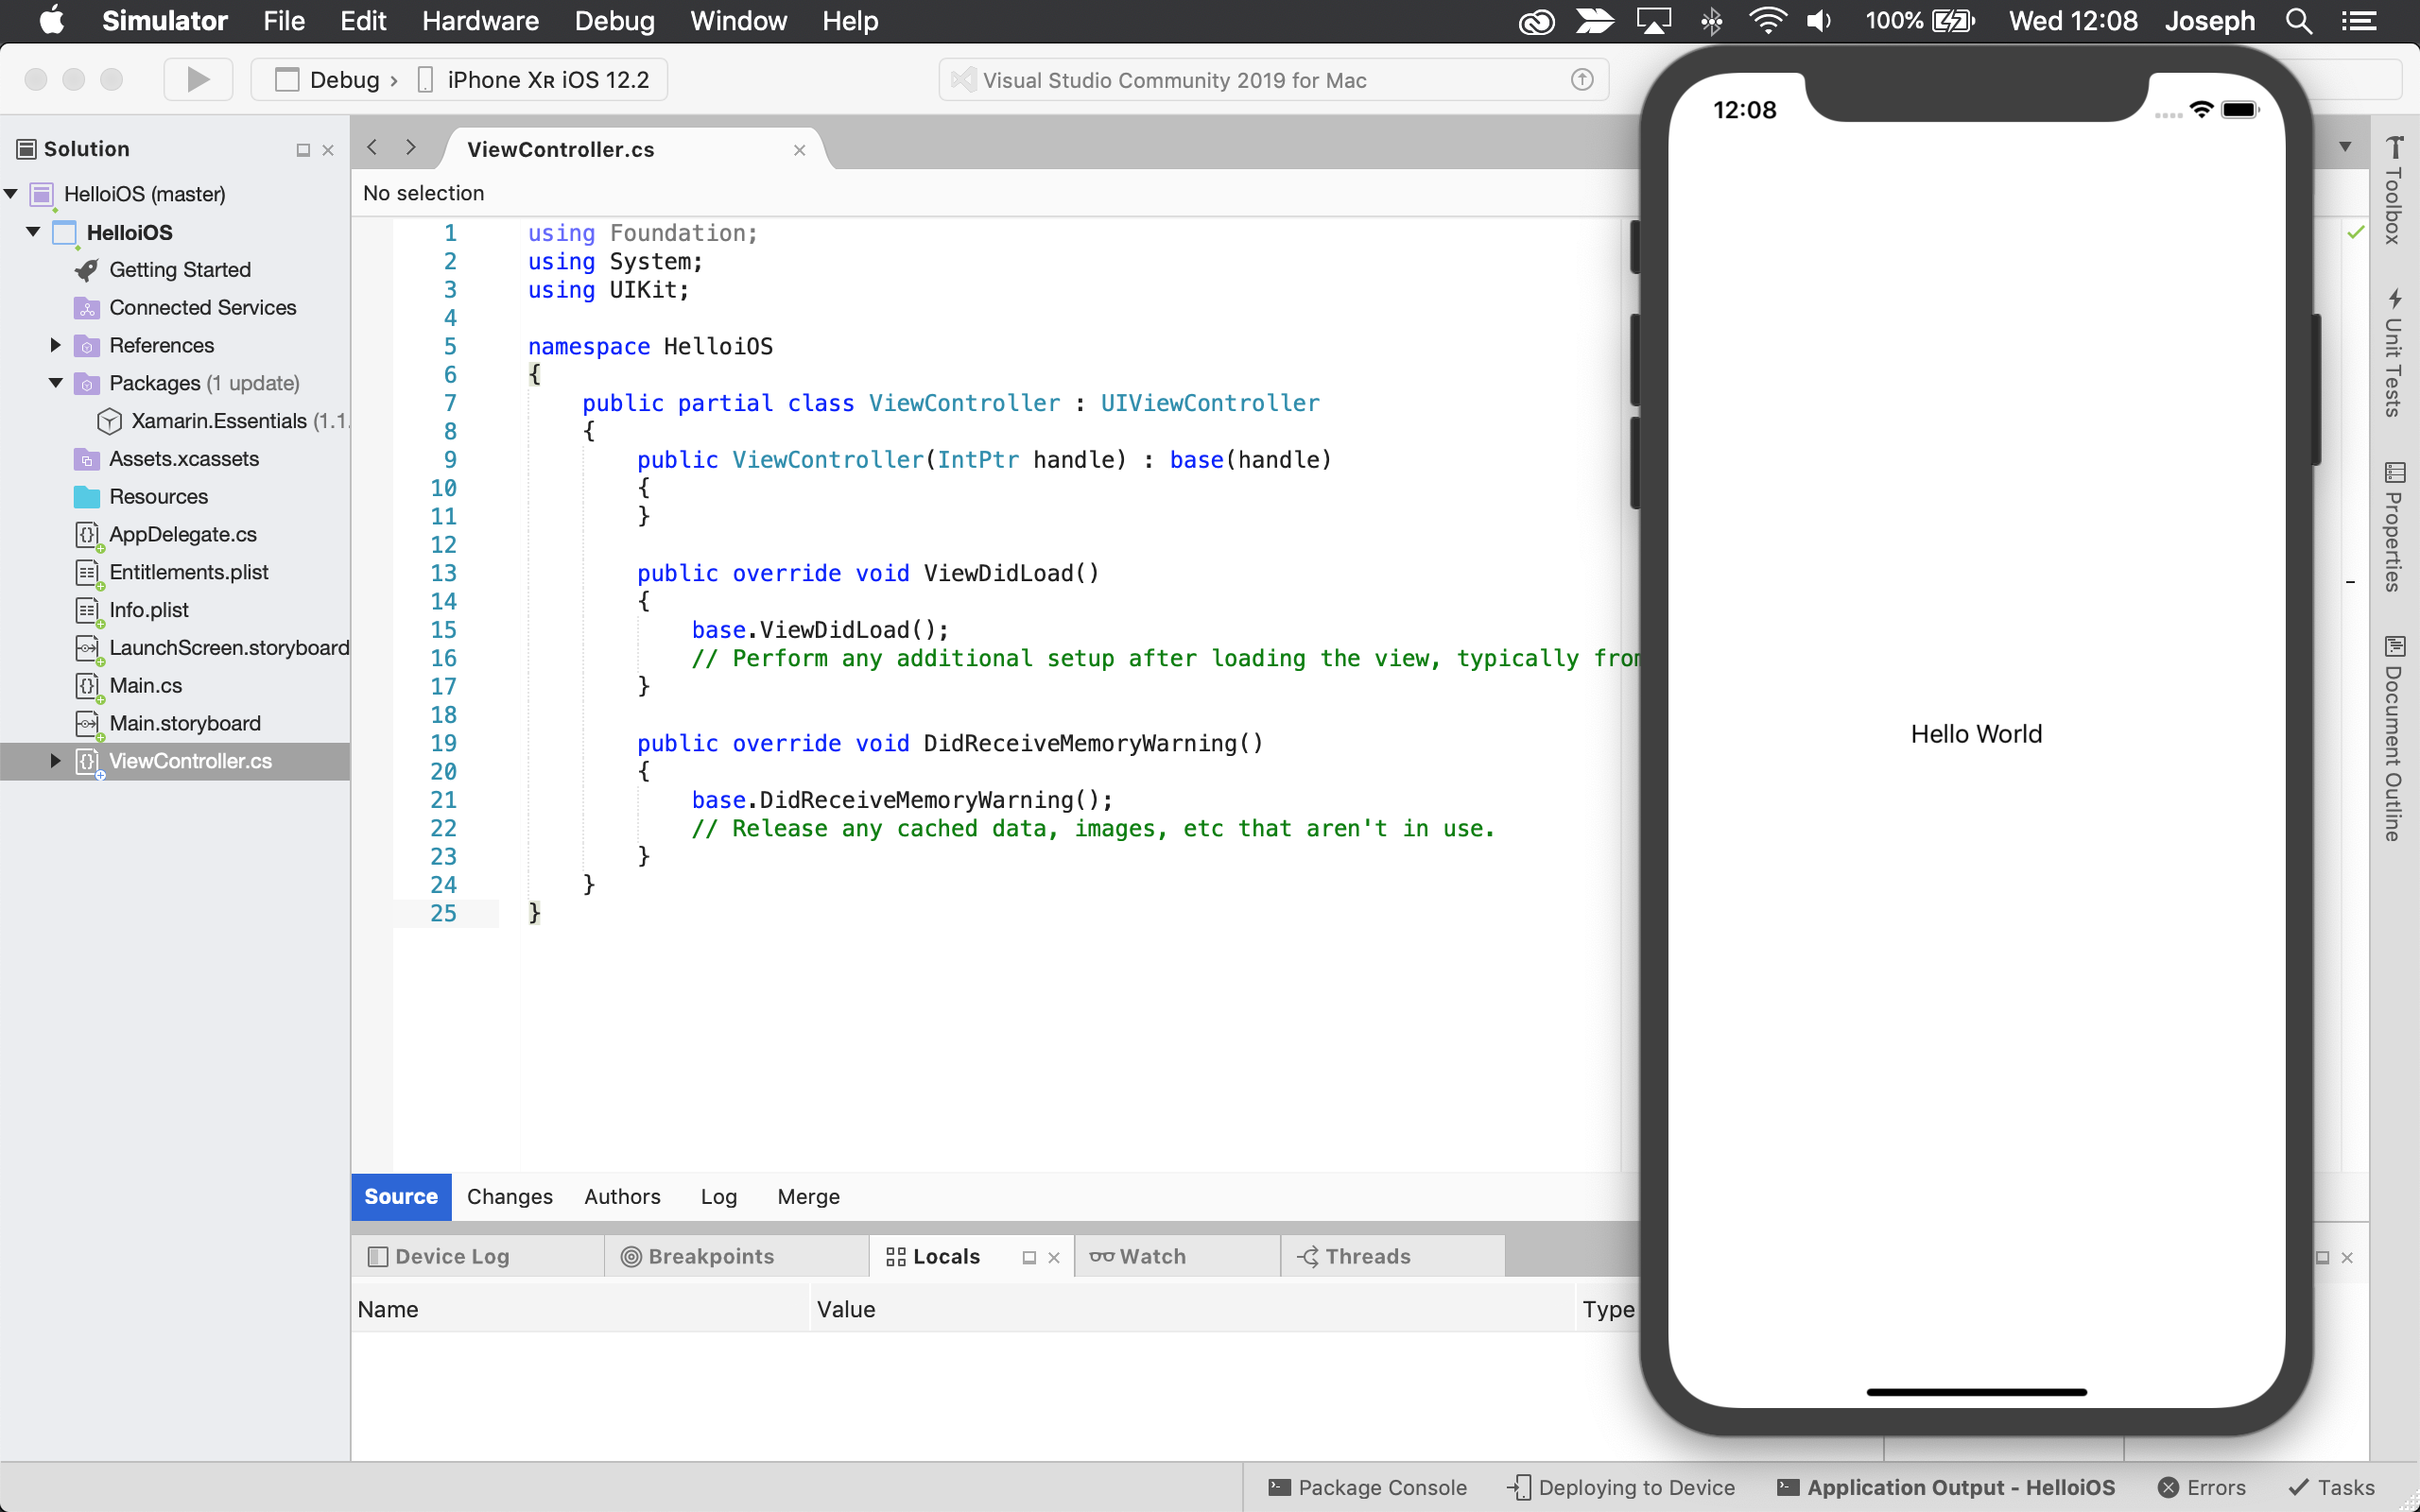Image resolution: width=2420 pixels, height=1512 pixels.
Task: Navigate back with the left arrow in the editor
Action: pos(372,148)
